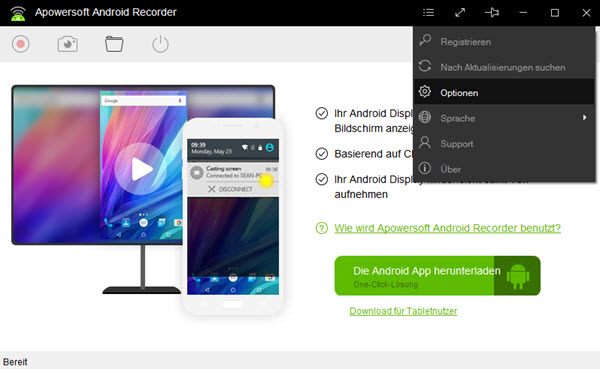This screenshot has height=369, width=600.
Task: Open the 'Wie wird Apowersoft Android Recorder benutzt?' link
Action: [x=447, y=228]
